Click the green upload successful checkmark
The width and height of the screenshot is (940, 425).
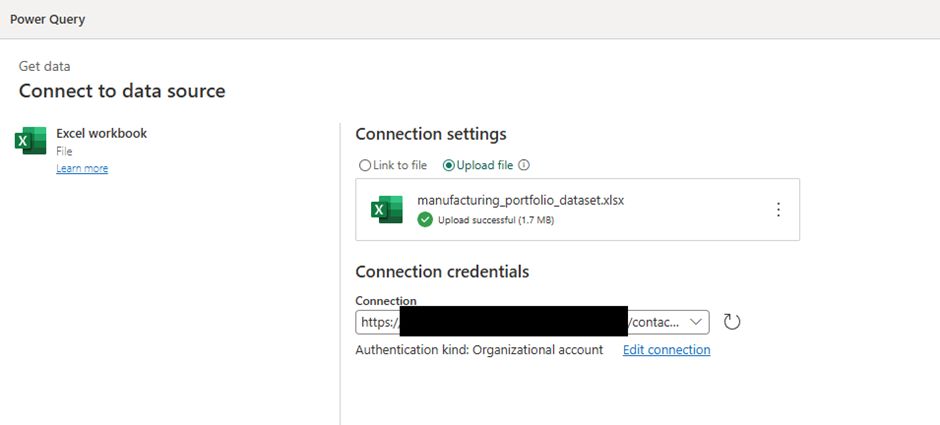(x=425, y=220)
